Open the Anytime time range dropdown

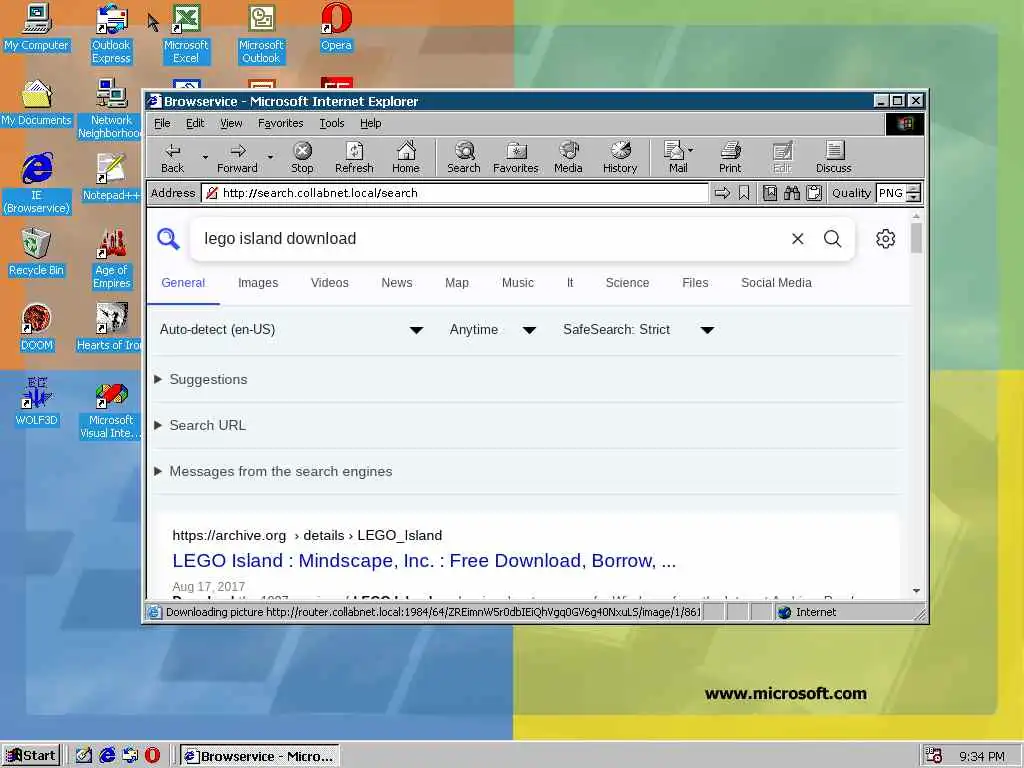point(492,330)
